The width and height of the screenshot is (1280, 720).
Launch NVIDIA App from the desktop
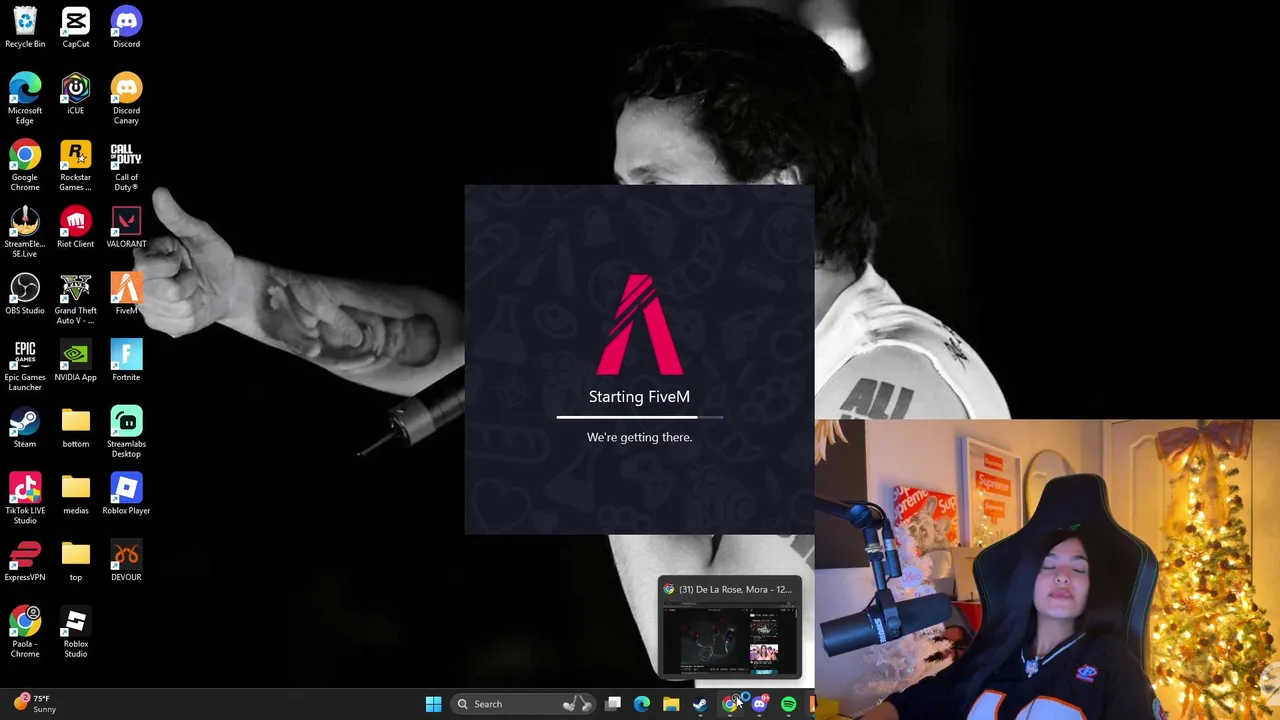(x=76, y=361)
